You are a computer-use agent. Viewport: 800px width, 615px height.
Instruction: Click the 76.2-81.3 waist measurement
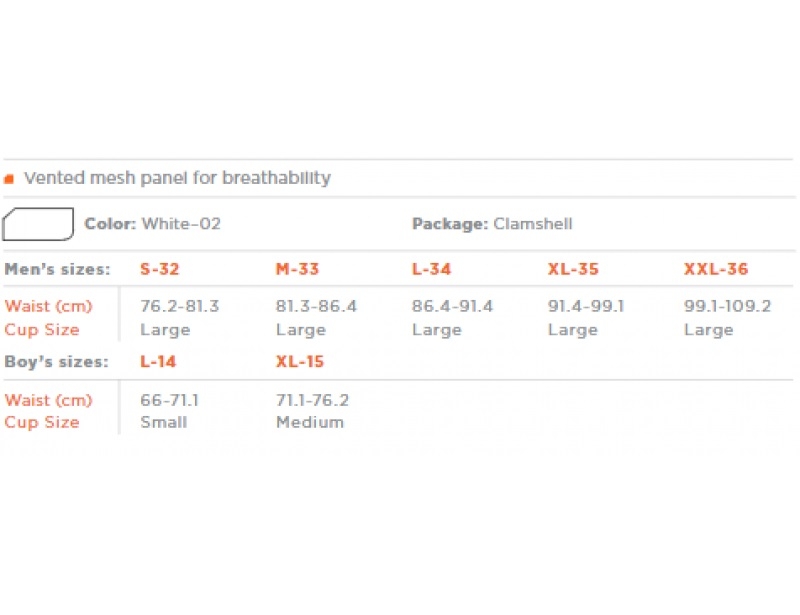click(180, 306)
